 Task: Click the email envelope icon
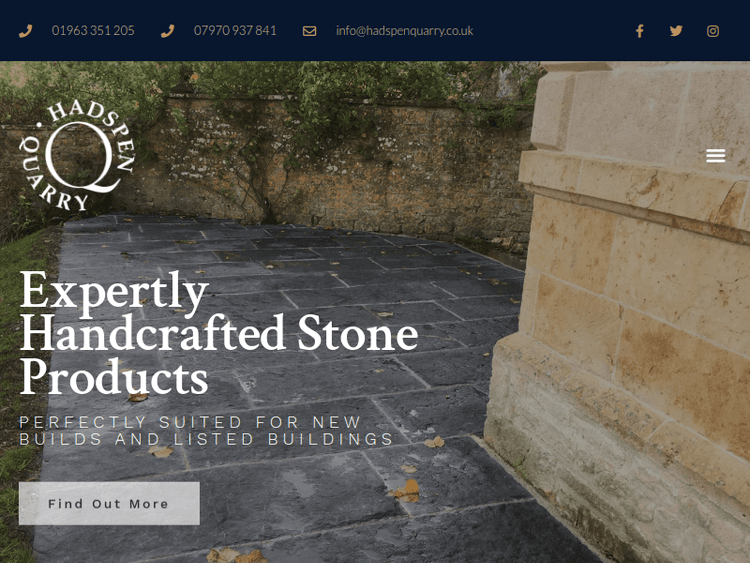click(309, 31)
